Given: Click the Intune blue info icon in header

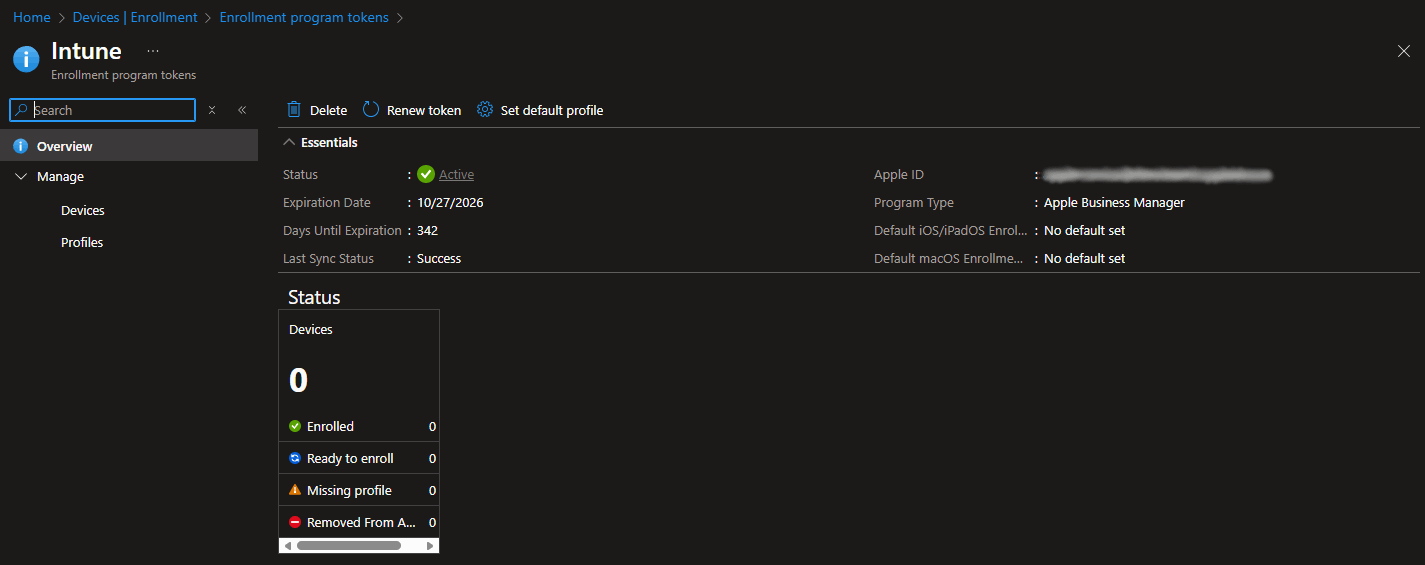Looking at the screenshot, I should pos(26,59).
